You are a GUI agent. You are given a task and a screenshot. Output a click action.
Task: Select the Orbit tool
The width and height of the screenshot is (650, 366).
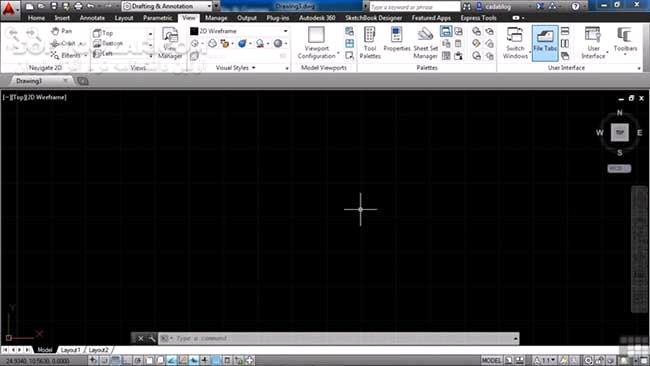coord(64,43)
